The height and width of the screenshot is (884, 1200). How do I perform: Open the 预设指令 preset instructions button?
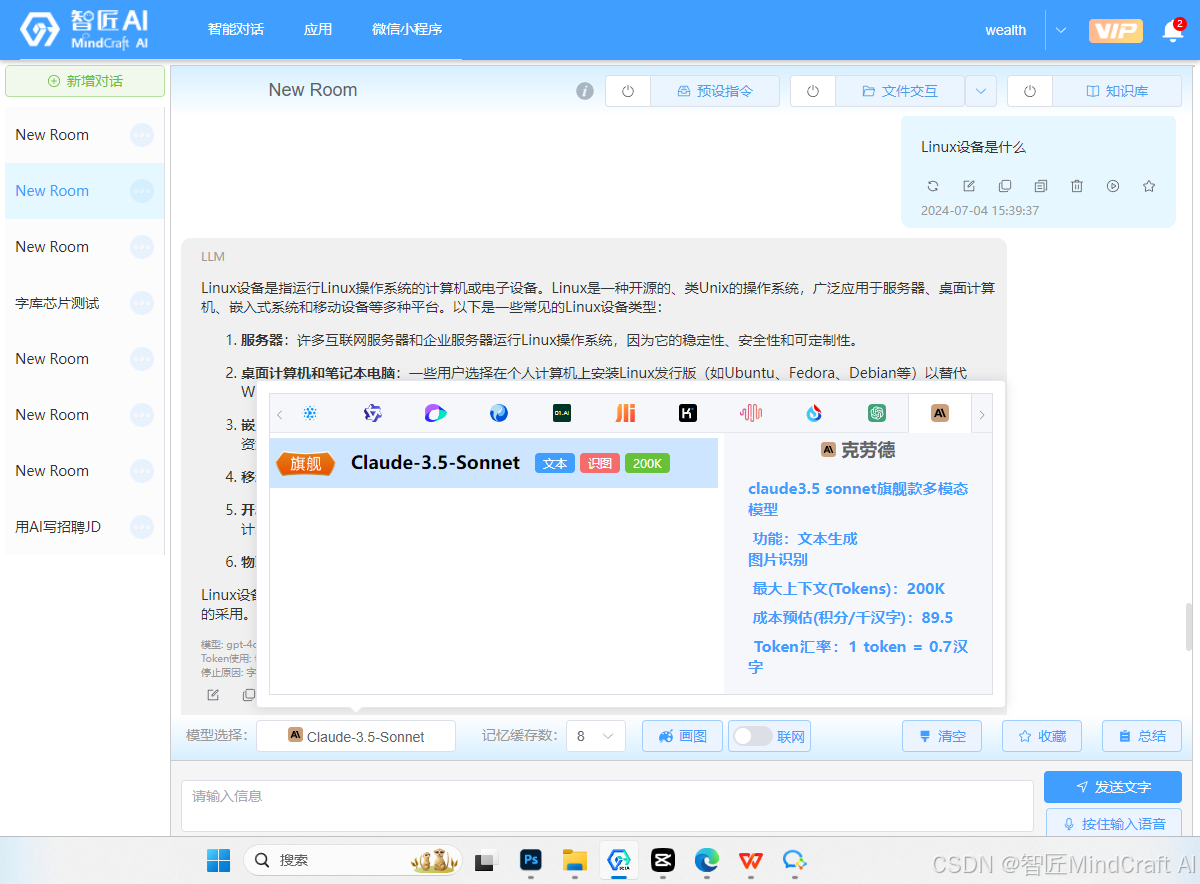click(715, 91)
